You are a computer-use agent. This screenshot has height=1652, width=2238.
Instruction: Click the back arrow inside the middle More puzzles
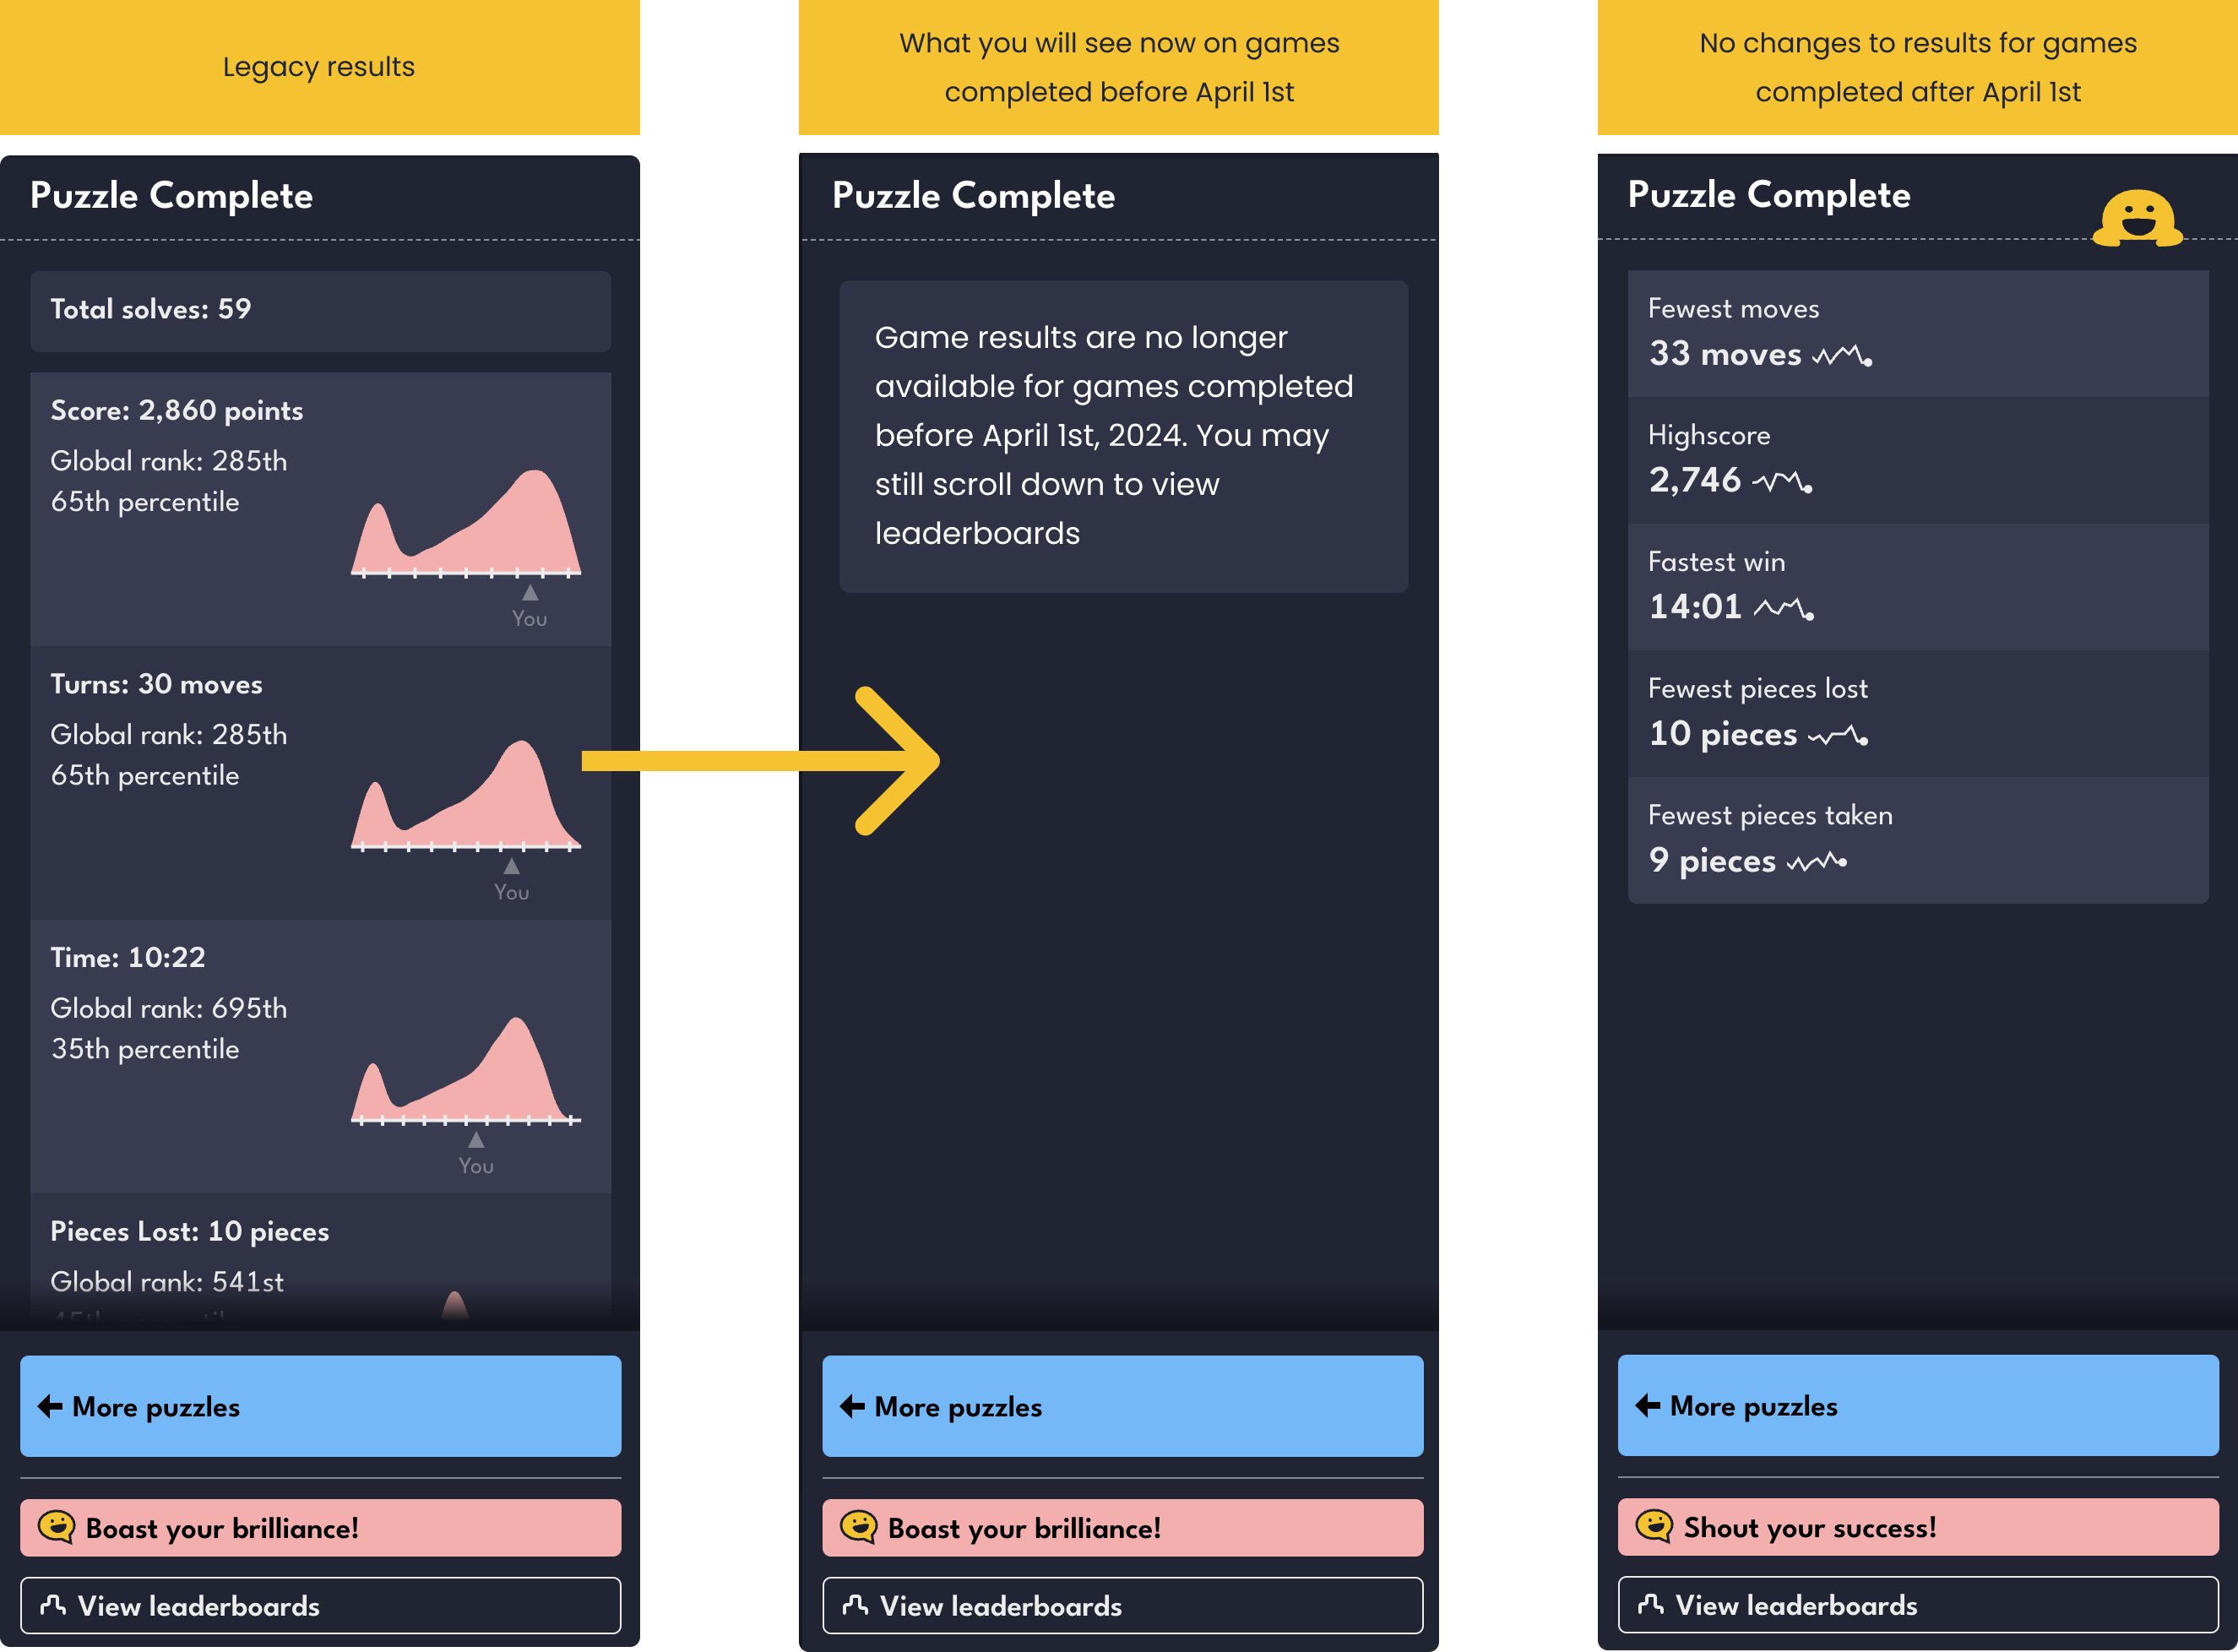click(x=851, y=1406)
